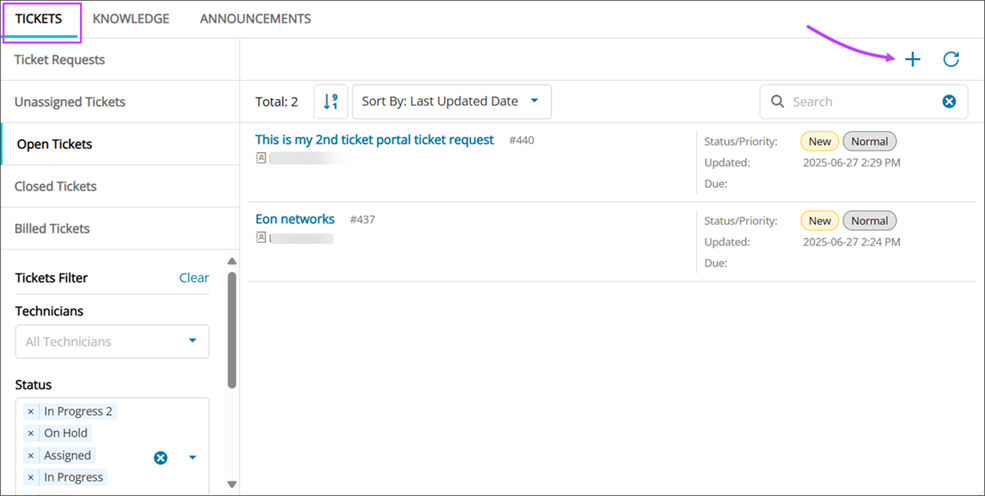The width and height of the screenshot is (985, 496).
Task: Open ticket 'This is my 2nd ticket portal ticket request'
Action: pos(374,140)
